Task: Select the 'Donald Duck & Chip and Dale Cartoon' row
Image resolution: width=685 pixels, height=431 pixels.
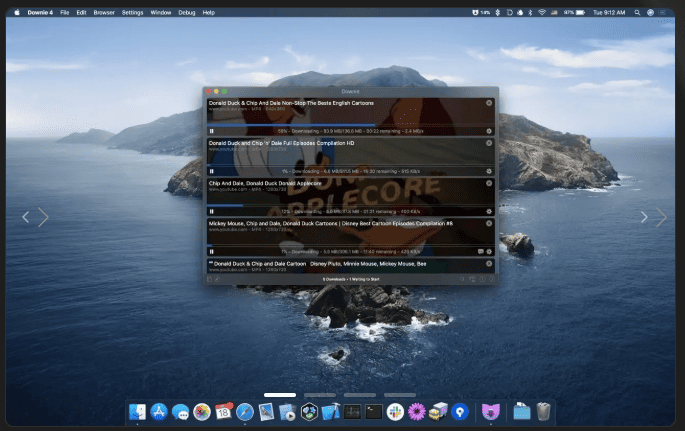Action: [x=351, y=266]
